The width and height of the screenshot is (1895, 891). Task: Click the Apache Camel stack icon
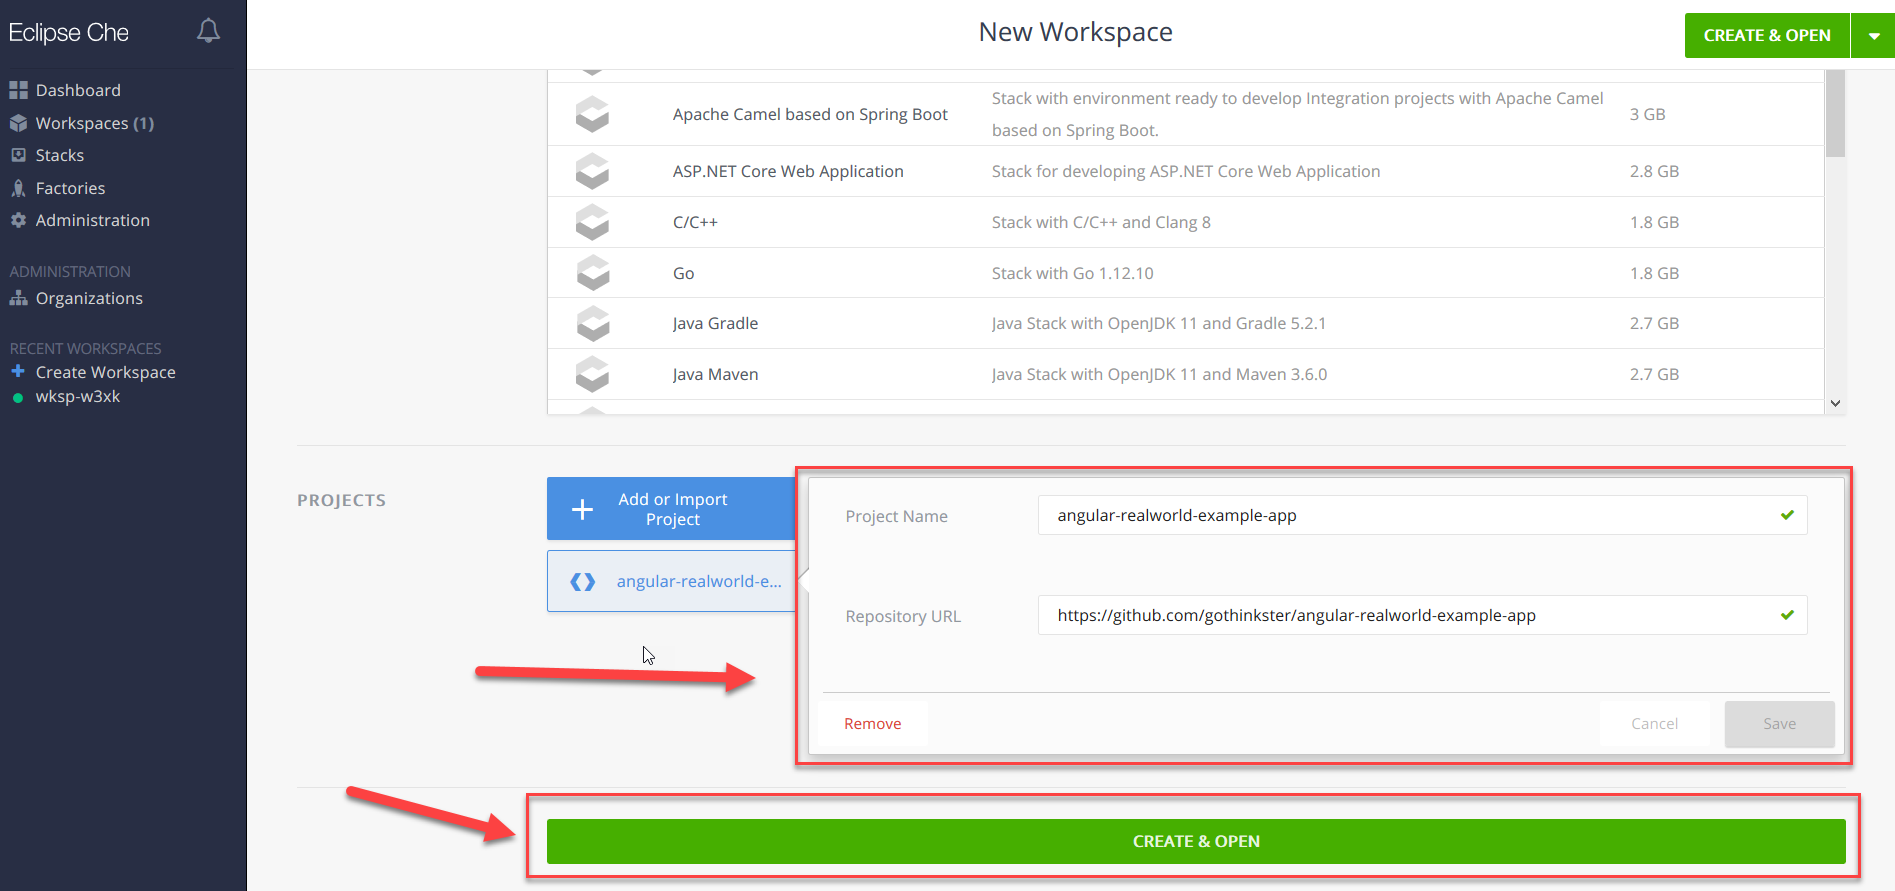592,114
